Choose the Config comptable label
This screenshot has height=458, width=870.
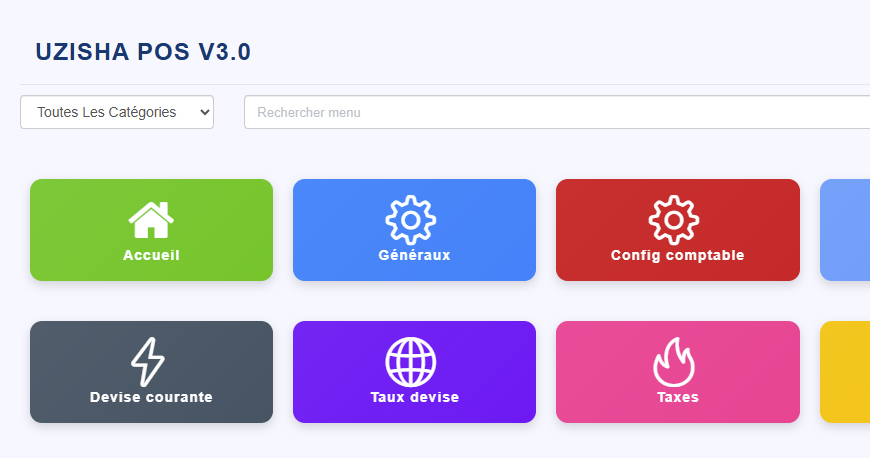677,255
